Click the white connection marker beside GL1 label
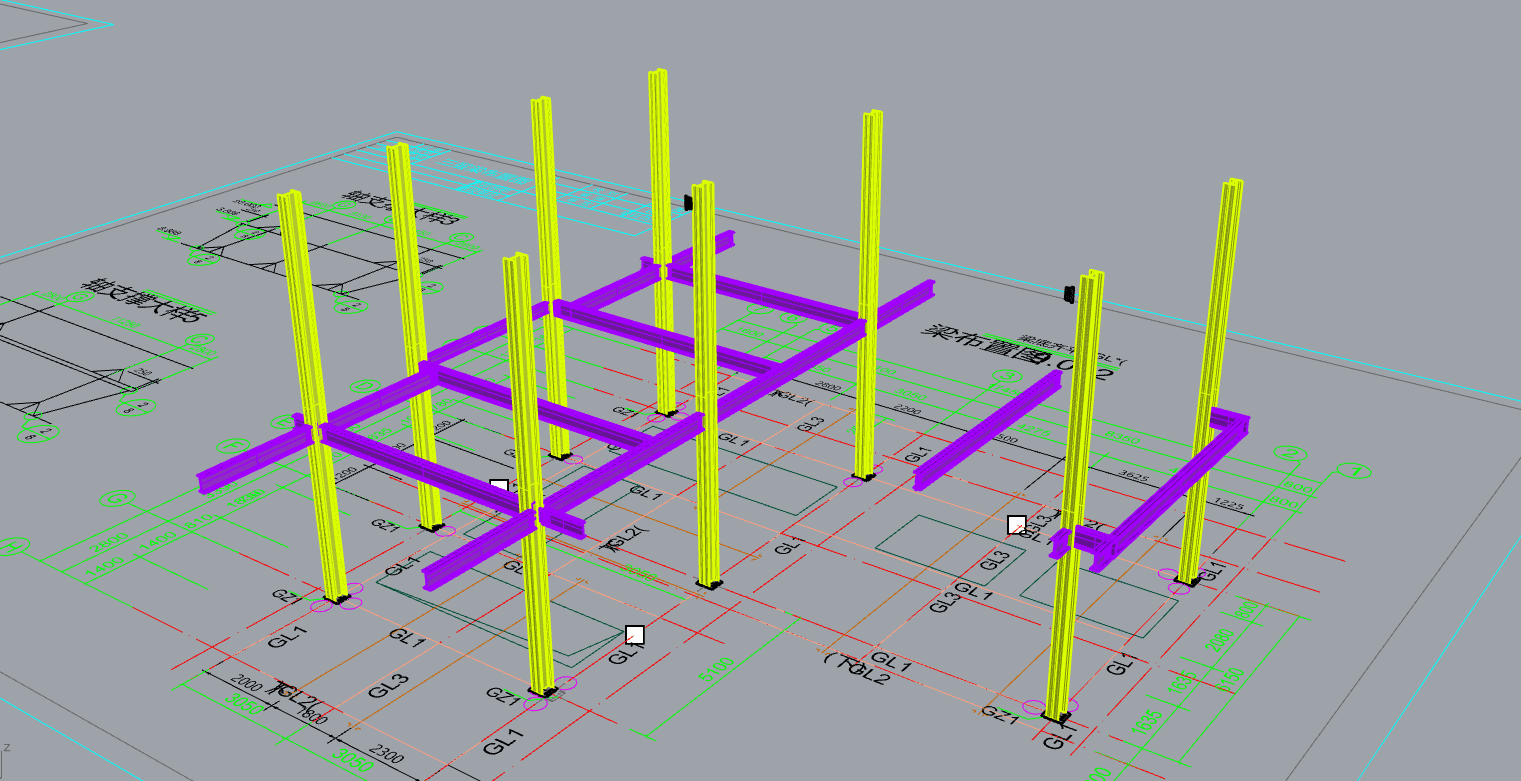This screenshot has width=1521, height=781. (633, 632)
